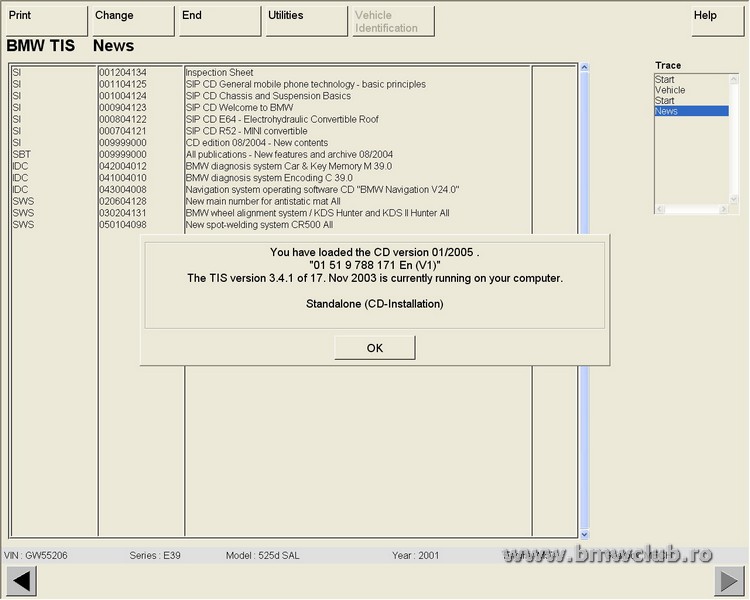Image resolution: width=750 pixels, height=600 pixels.
Task: Open SIP CD Chassis and Suspension Basics
Action: [x=268, y=96]
